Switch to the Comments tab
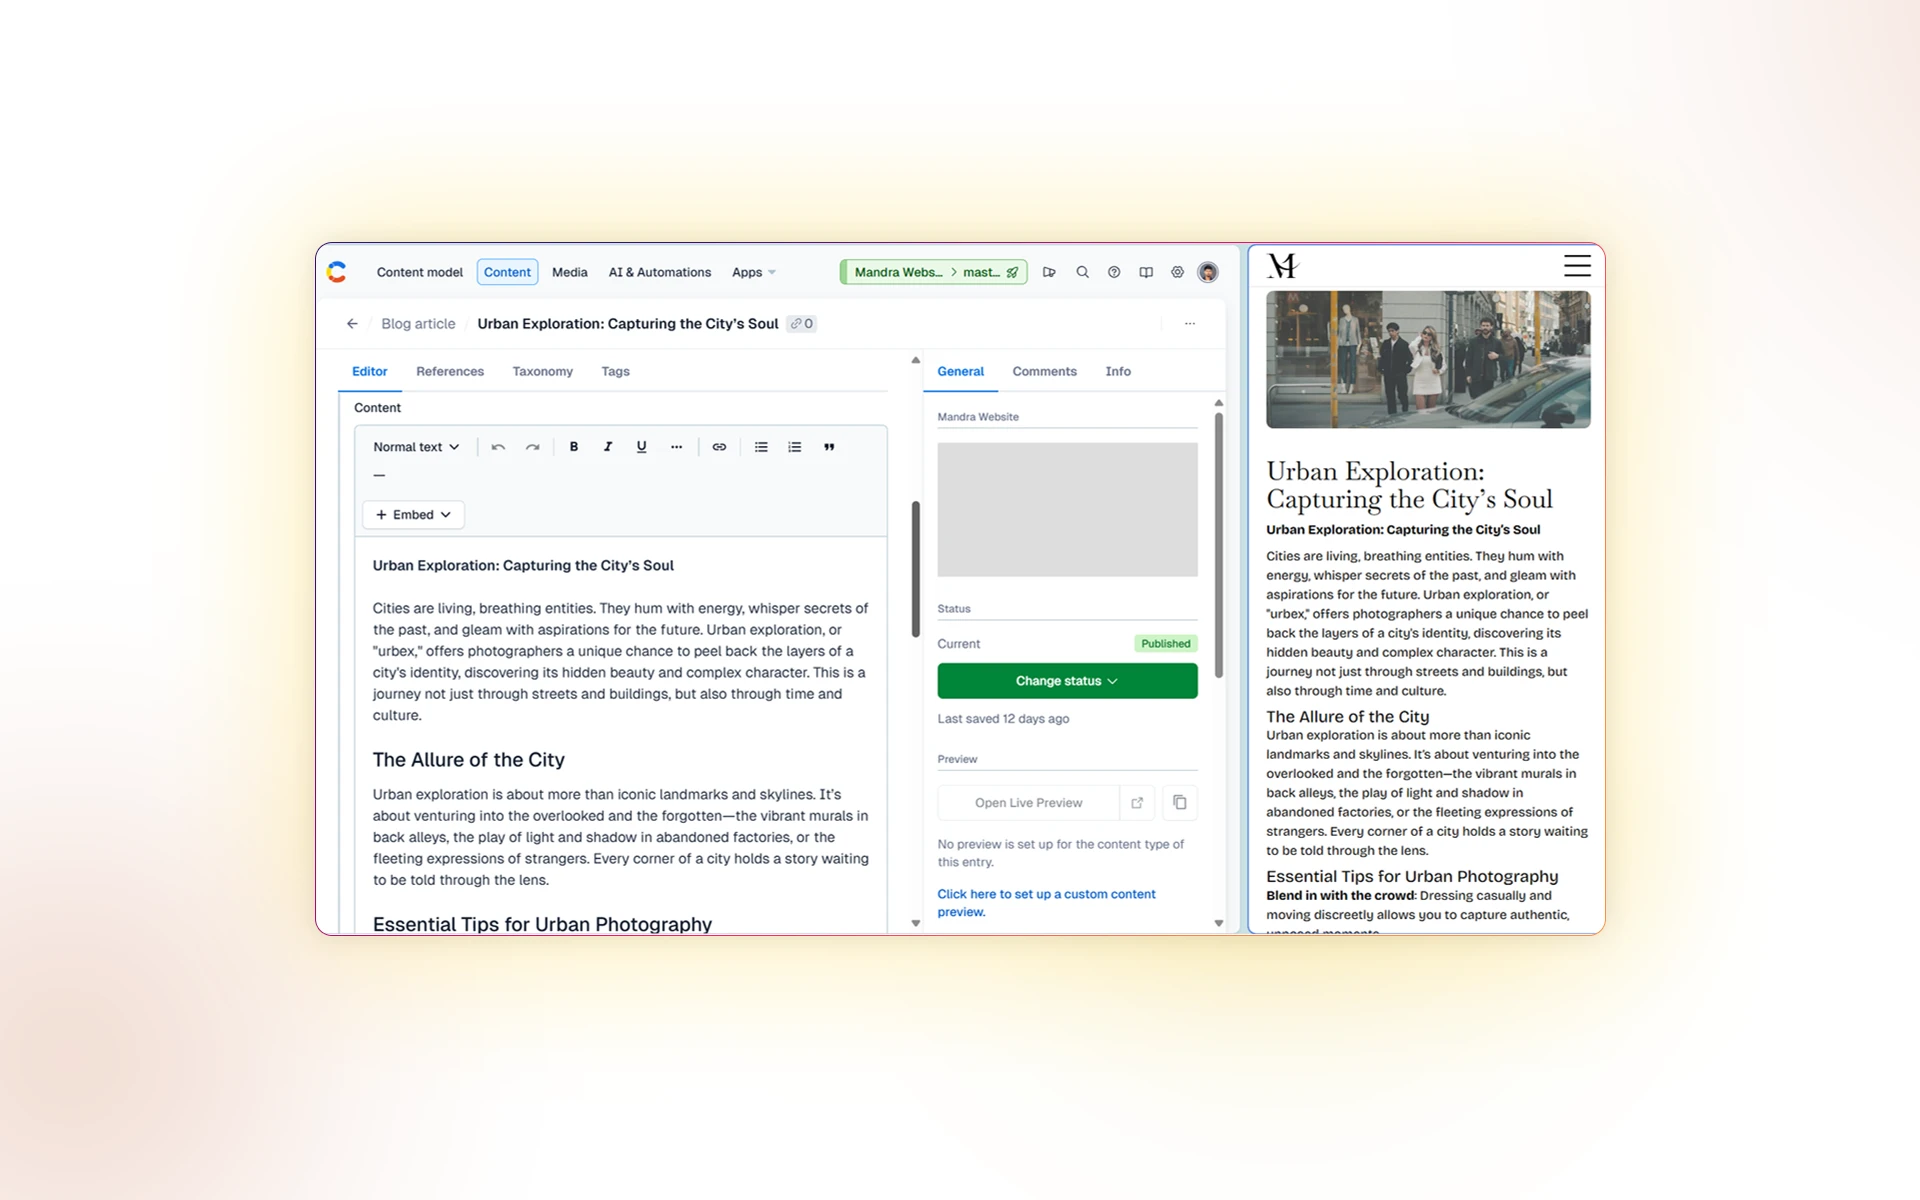Viewport: 1920px width, 1200px height. click(x=1044, y=371)
